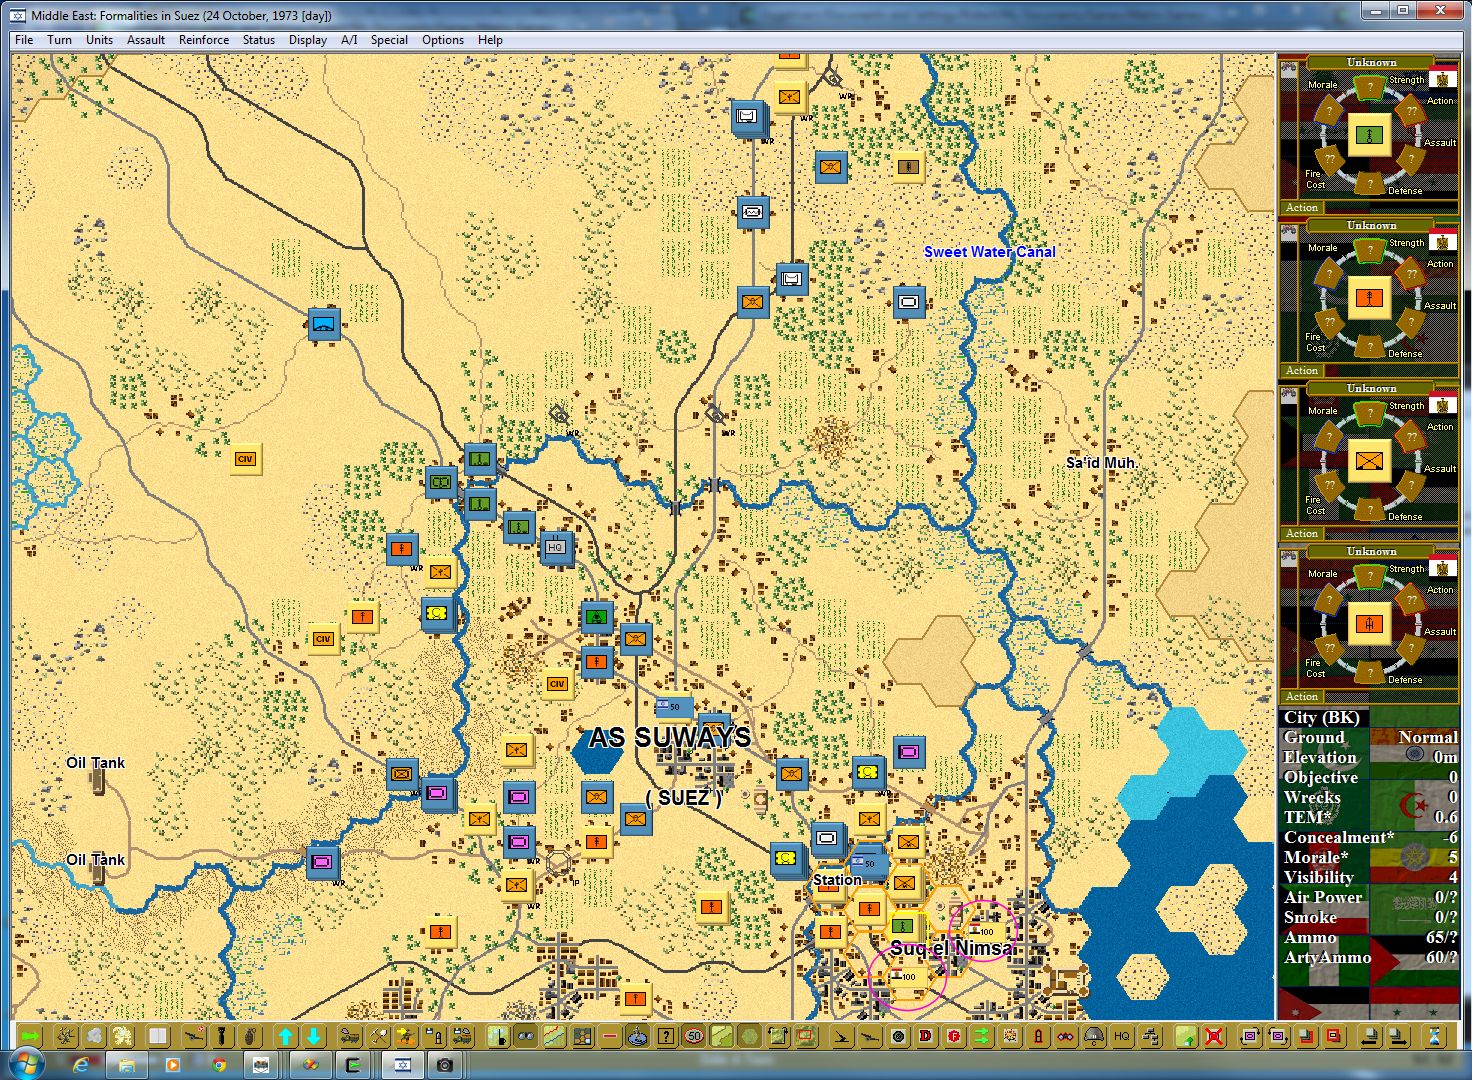Select the bomb toolbar icon

[x=221, y=1036]
